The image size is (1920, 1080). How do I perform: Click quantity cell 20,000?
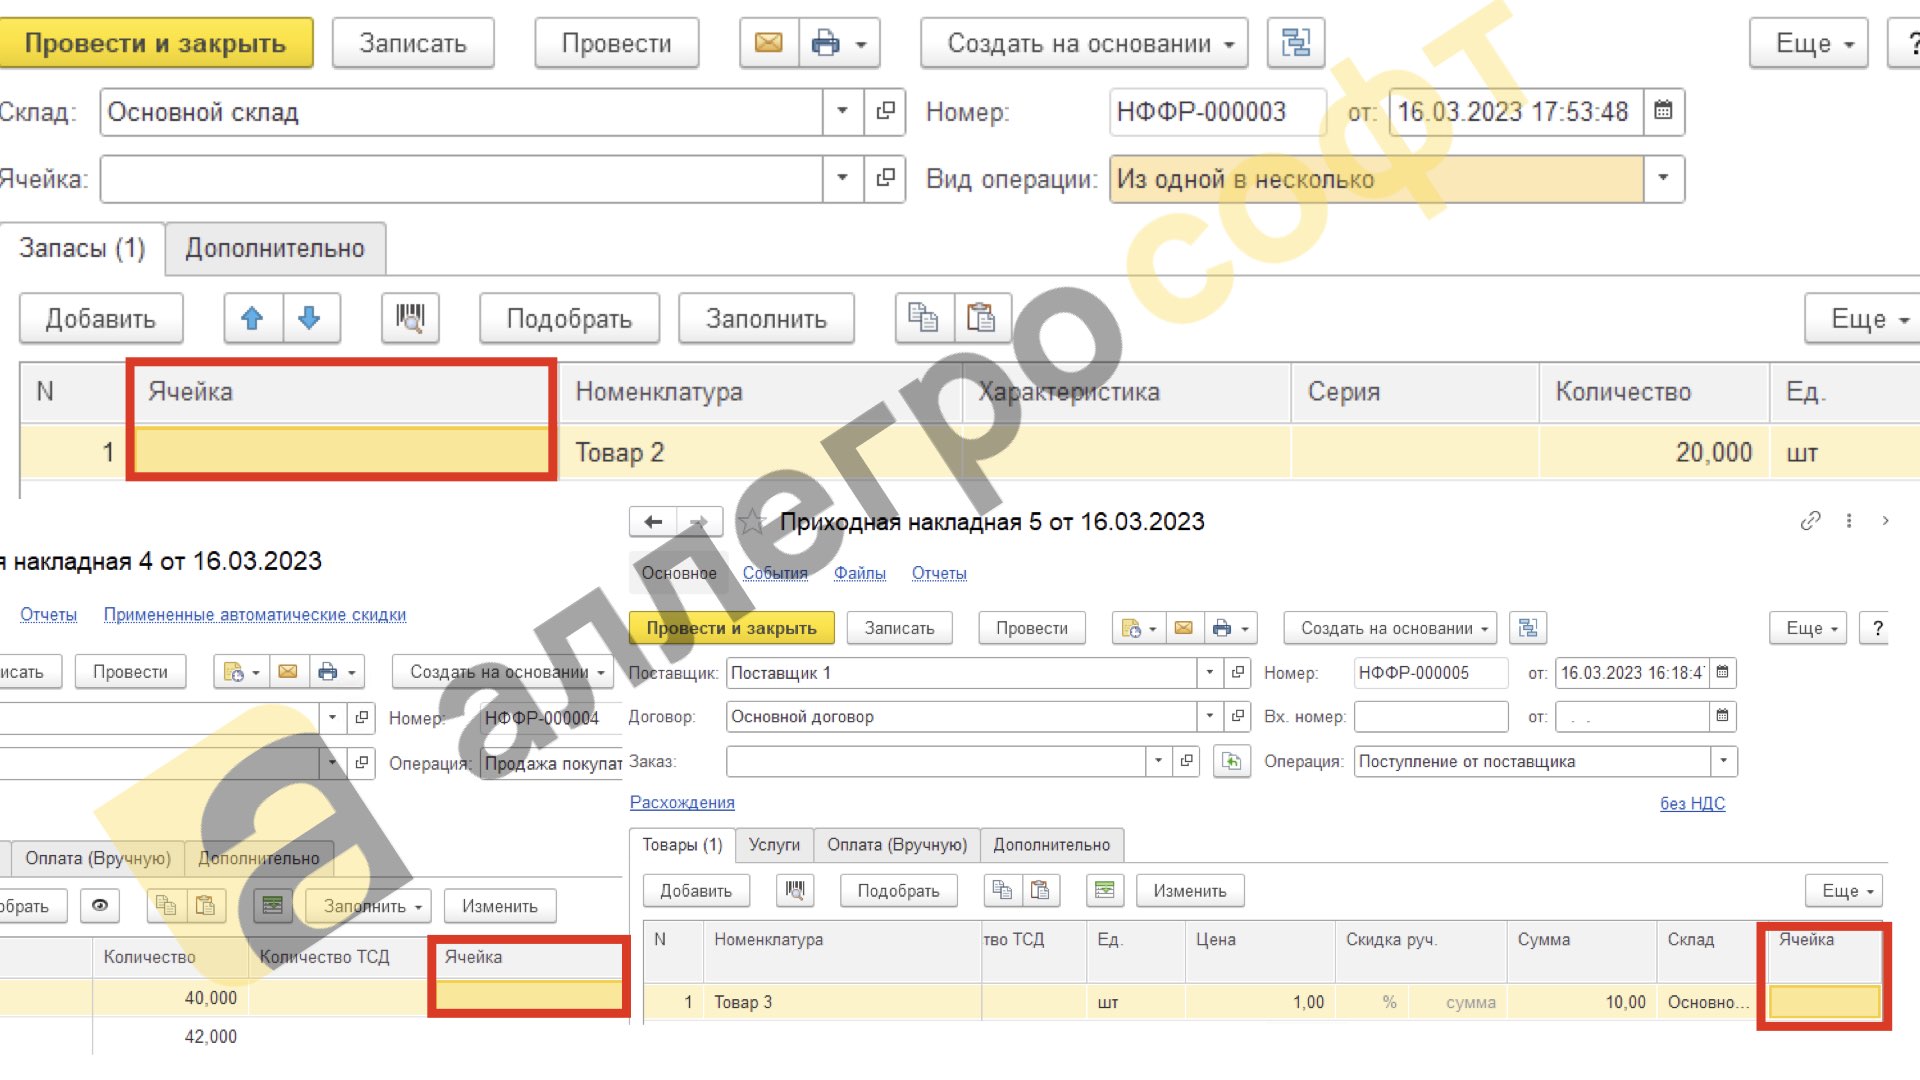(x=1654, y=452)
